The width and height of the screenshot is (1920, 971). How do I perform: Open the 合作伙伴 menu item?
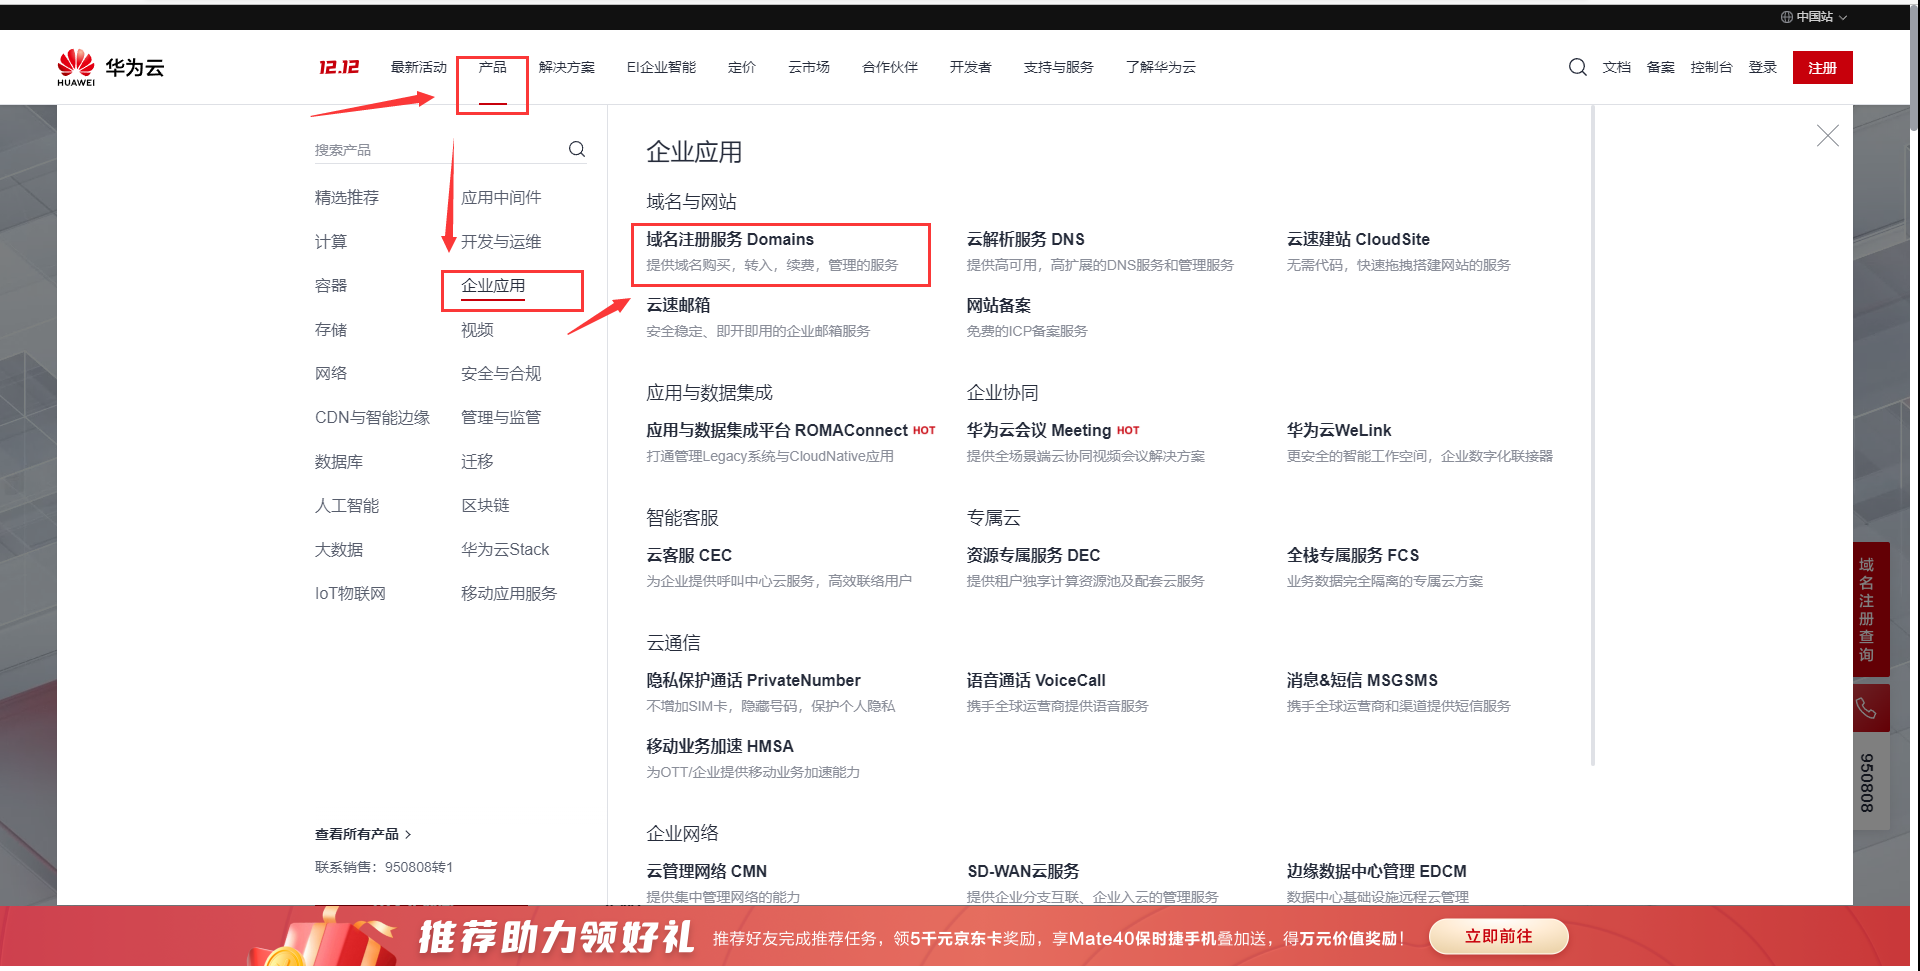[890, 67]
